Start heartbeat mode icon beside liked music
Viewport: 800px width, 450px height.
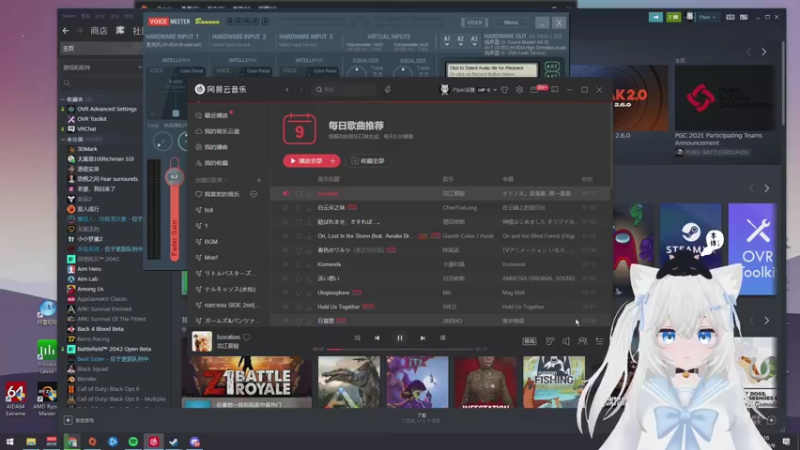click(x=254, y=194)
